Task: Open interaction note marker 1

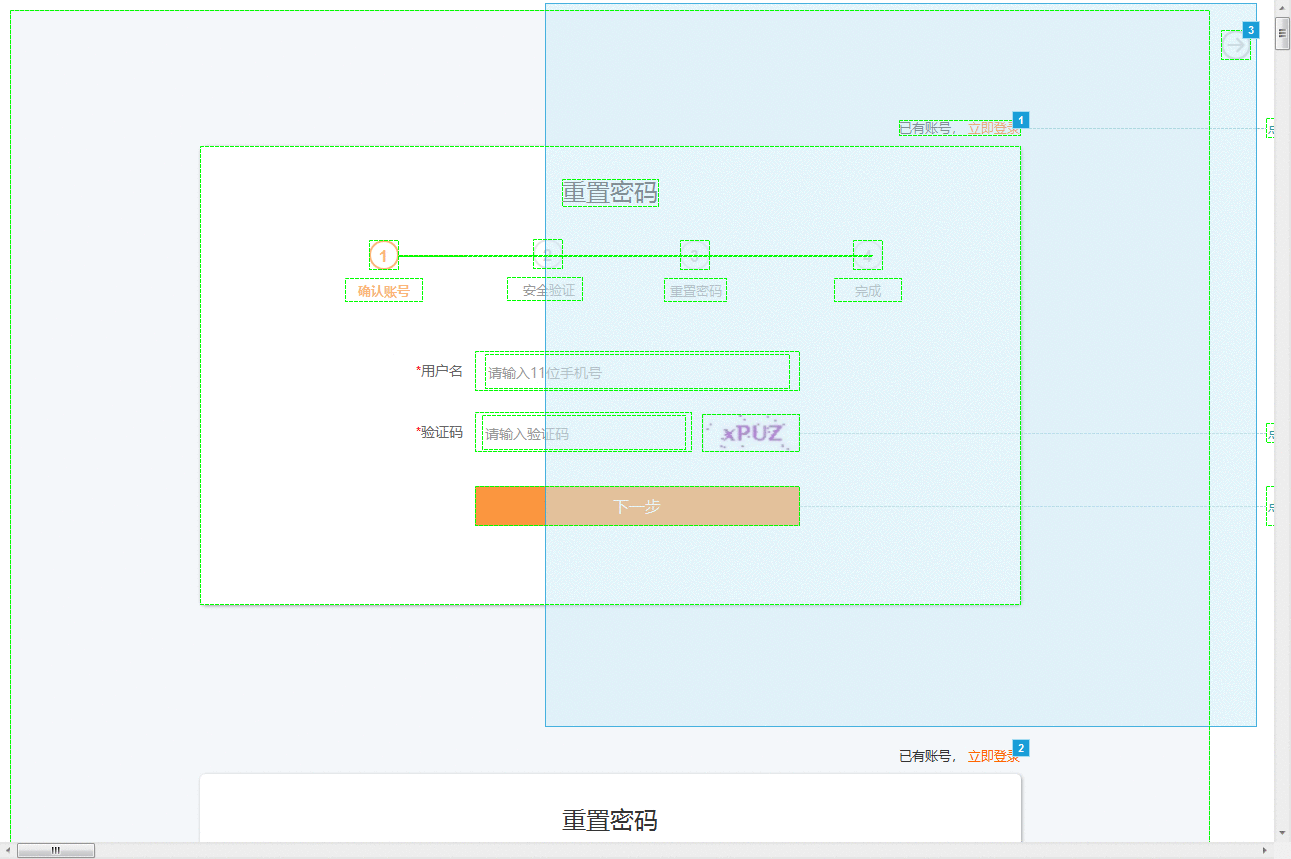Action: (1021, 120)
